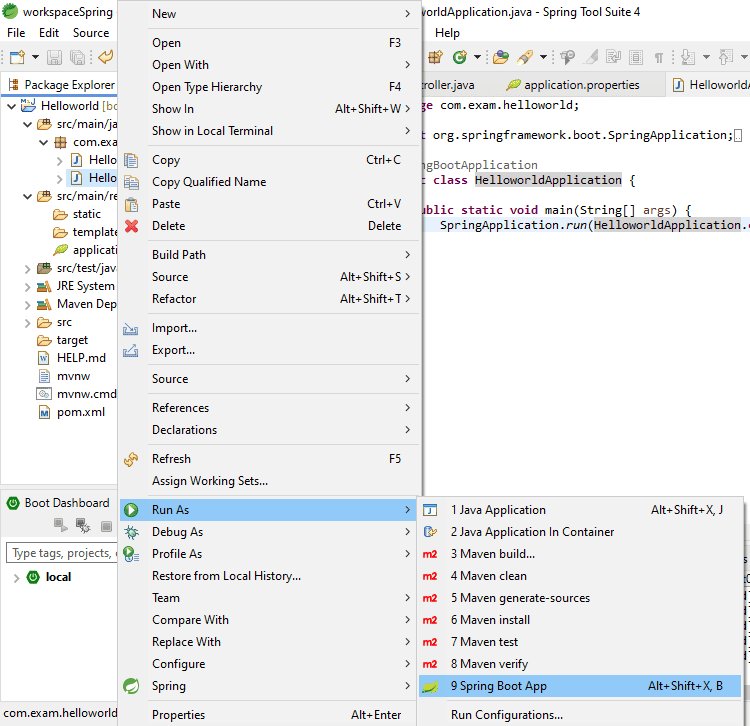750x726 pixels.
Task: Choose Copy from the context menu
Action: pos(269,160)
